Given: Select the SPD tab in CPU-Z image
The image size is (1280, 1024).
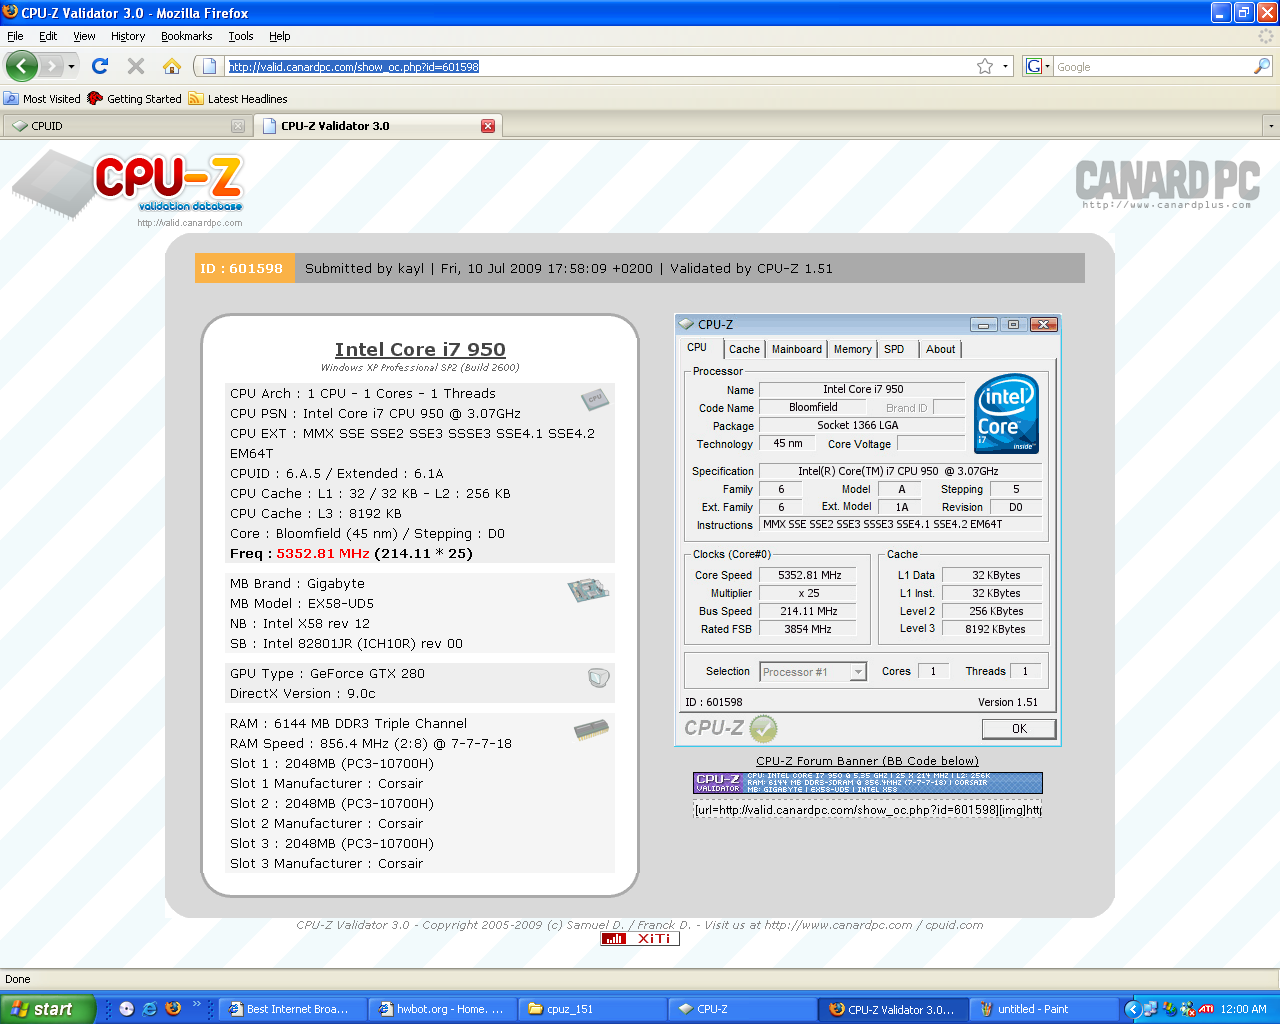Looking at the screenshot, I should [894, 349].
